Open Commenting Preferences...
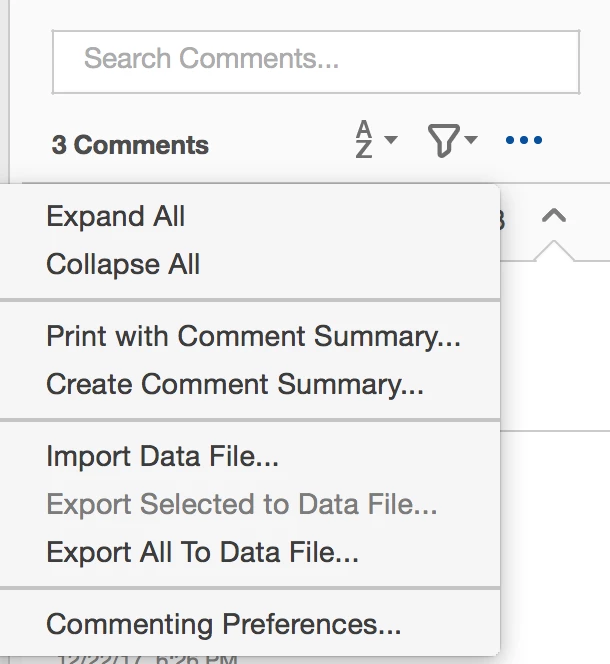 click(x=224, y=625)
